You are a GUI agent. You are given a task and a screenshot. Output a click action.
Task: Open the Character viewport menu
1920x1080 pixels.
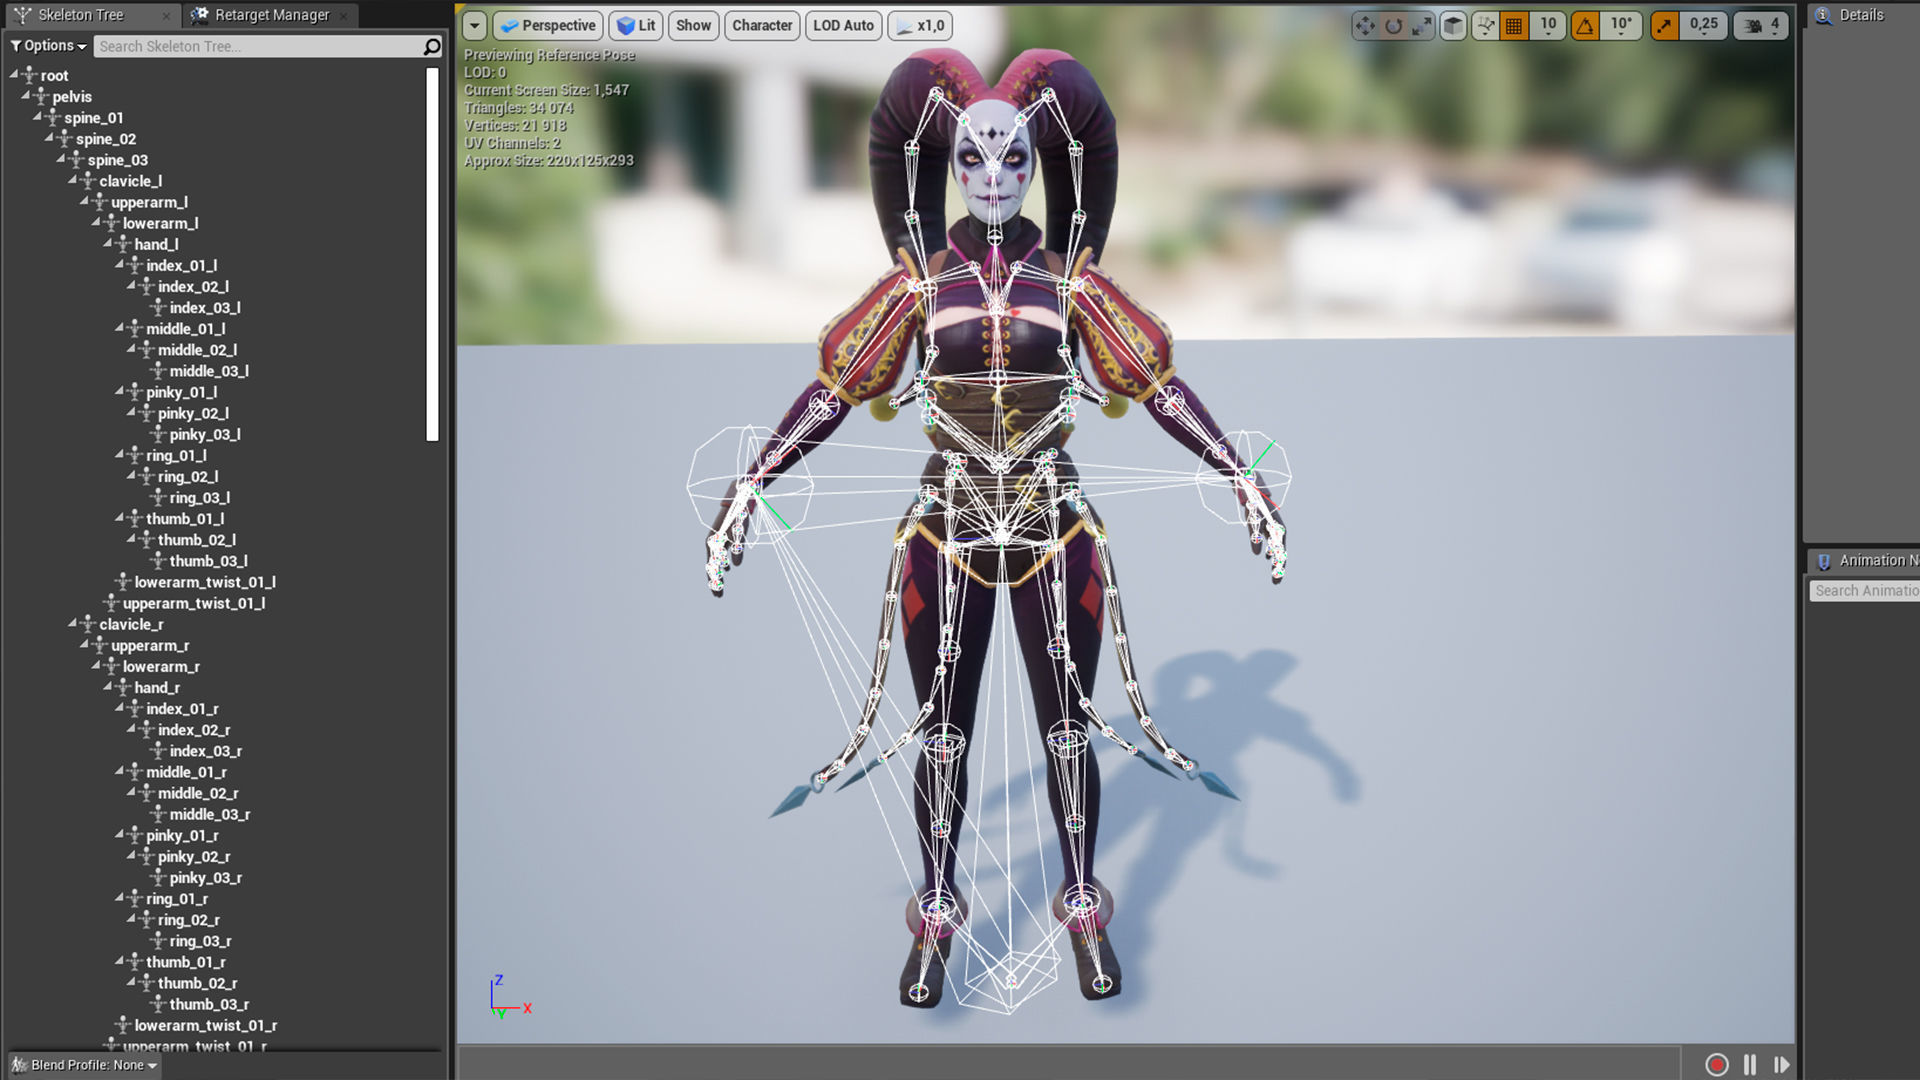762,26
